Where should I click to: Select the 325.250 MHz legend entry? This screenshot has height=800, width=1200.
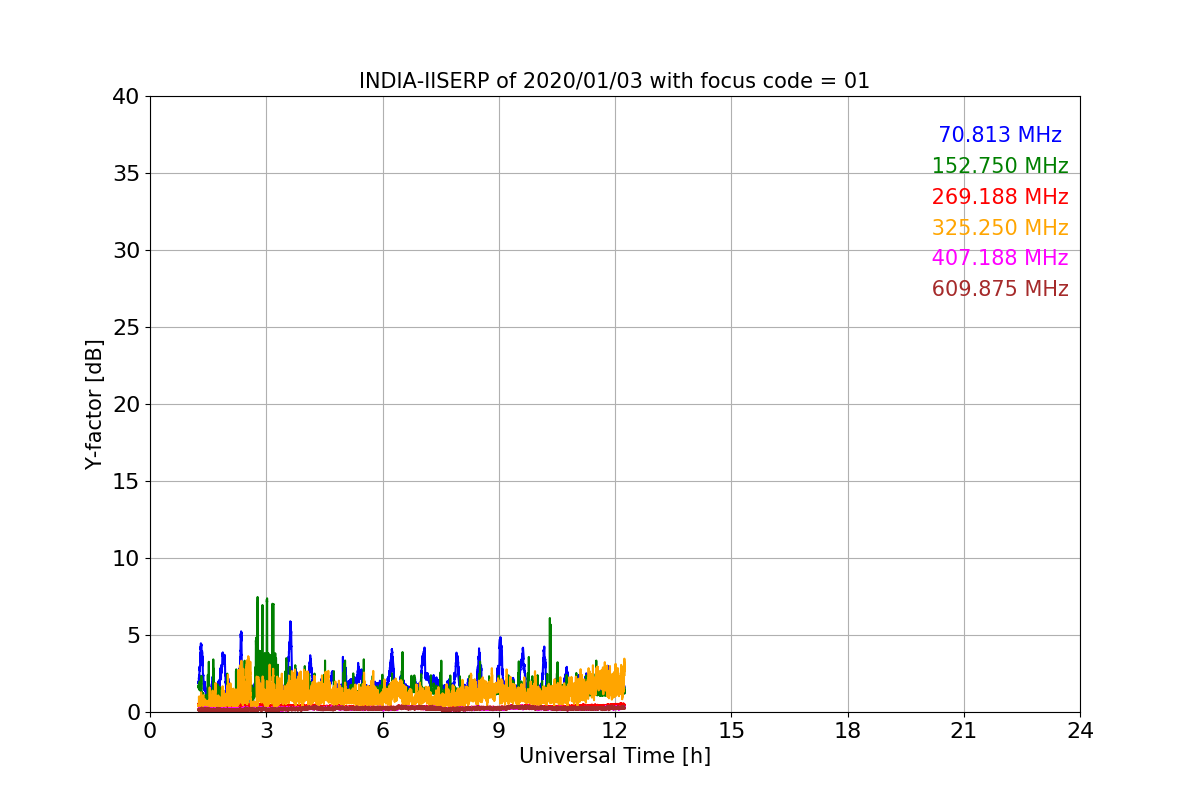point(1000,228)
